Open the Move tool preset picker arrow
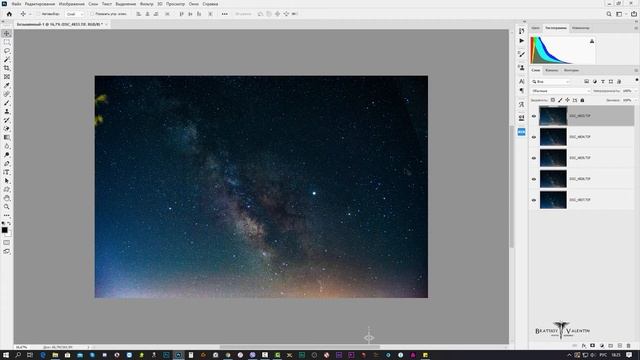The image size is (640, 360). [30, 14]
